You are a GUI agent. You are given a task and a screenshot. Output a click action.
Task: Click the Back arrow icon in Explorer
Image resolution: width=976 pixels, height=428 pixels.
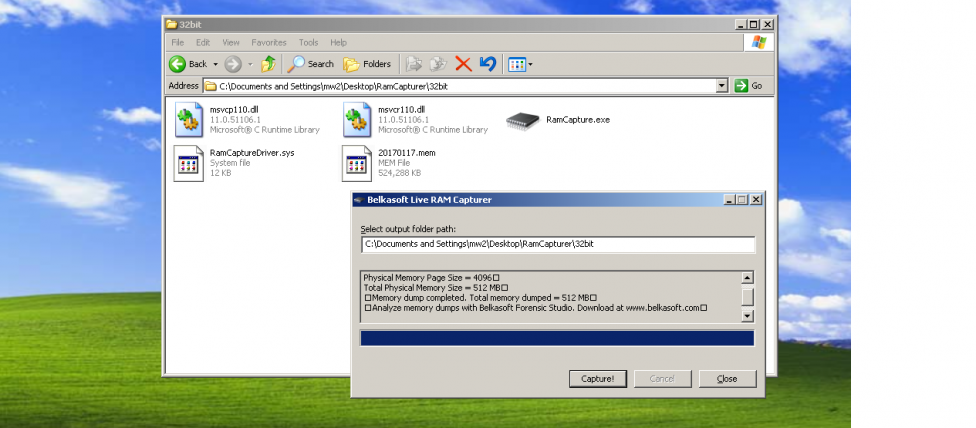pyautogui.click(x=178, y=64)
